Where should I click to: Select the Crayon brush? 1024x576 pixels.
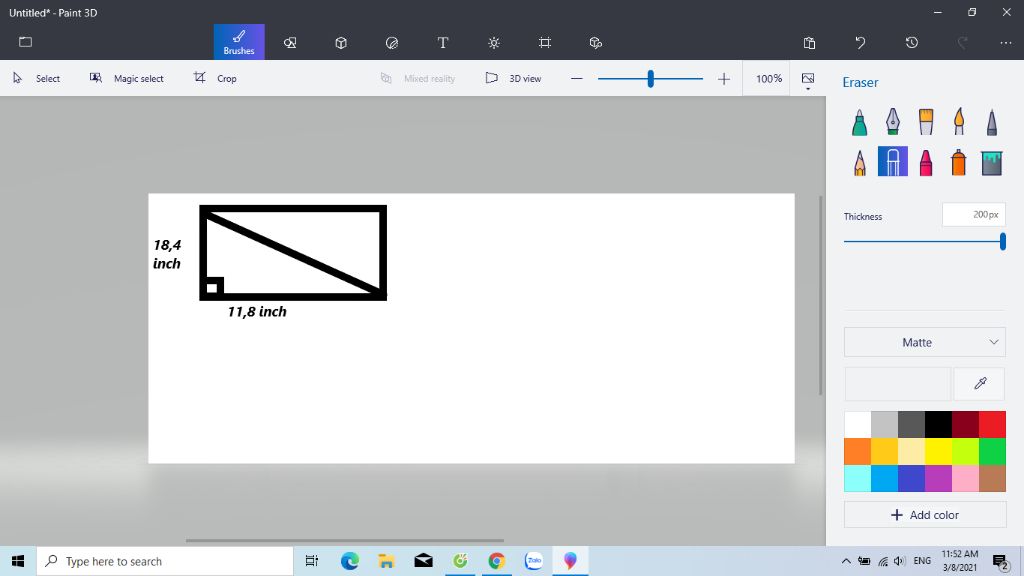pos(926,162)
